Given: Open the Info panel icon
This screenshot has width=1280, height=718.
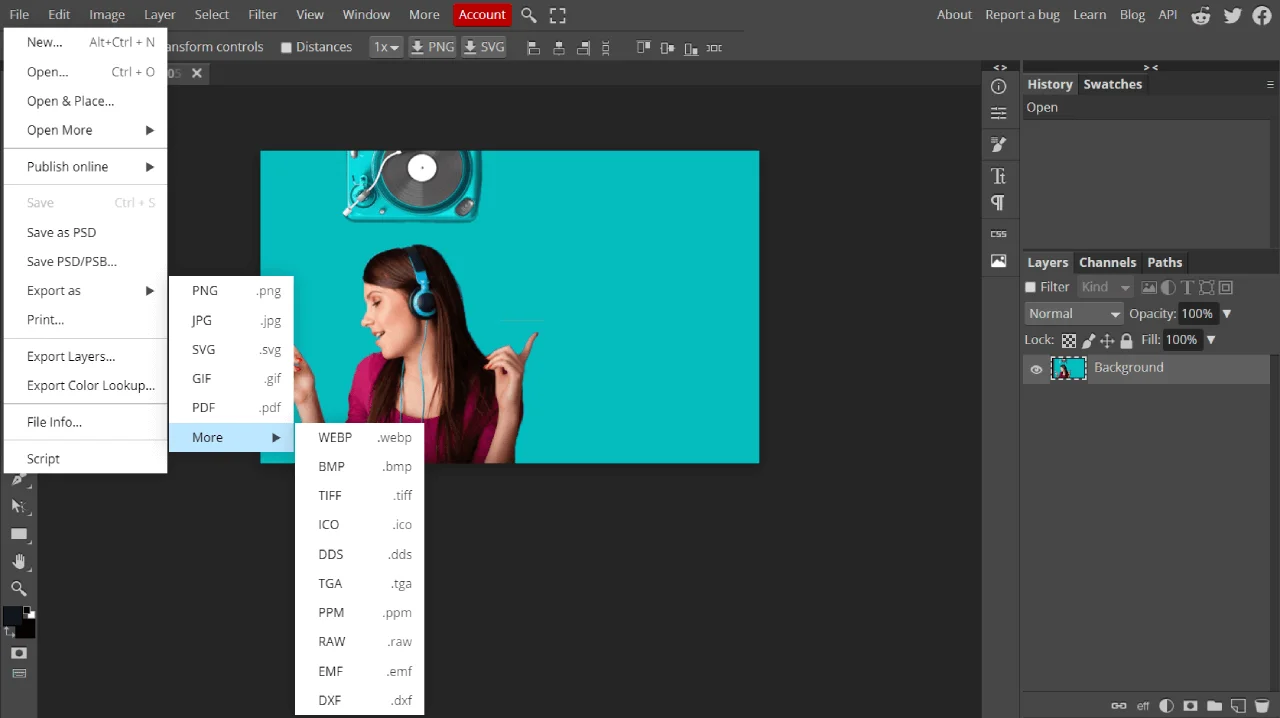Looking at the screenshot, I should coord(998,87).
